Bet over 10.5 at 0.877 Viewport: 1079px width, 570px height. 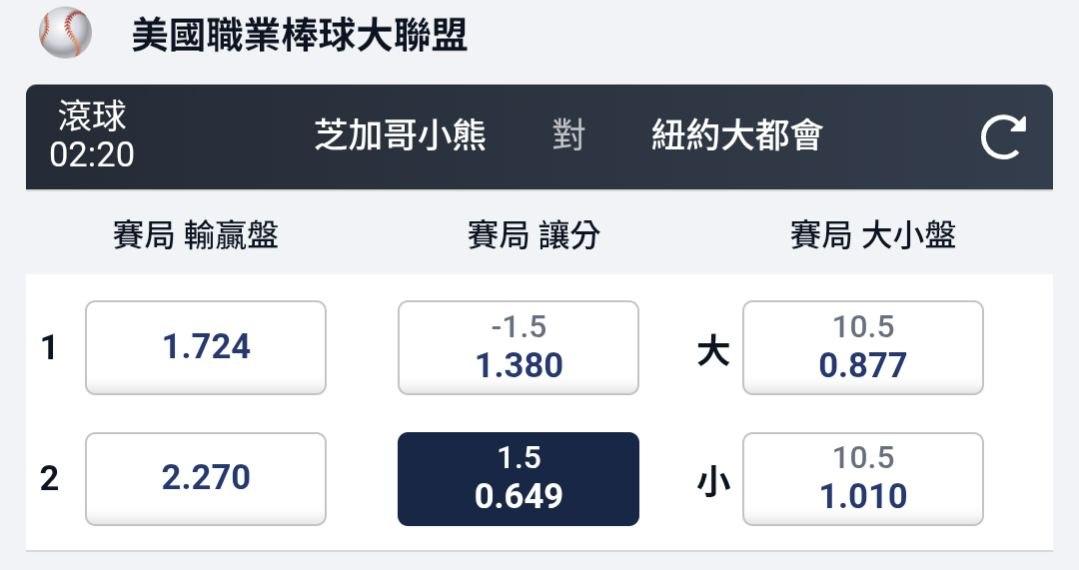tap(862, 348)
